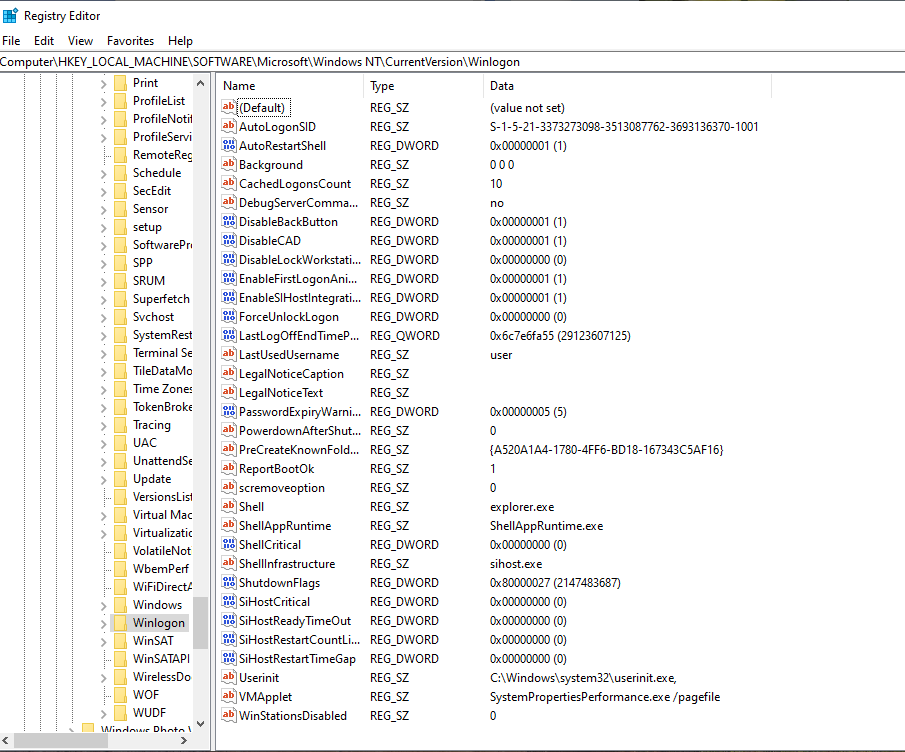Click the icon of the ShutdownFlags value
The image size is (905, 752).
click(x=229, y=582)
